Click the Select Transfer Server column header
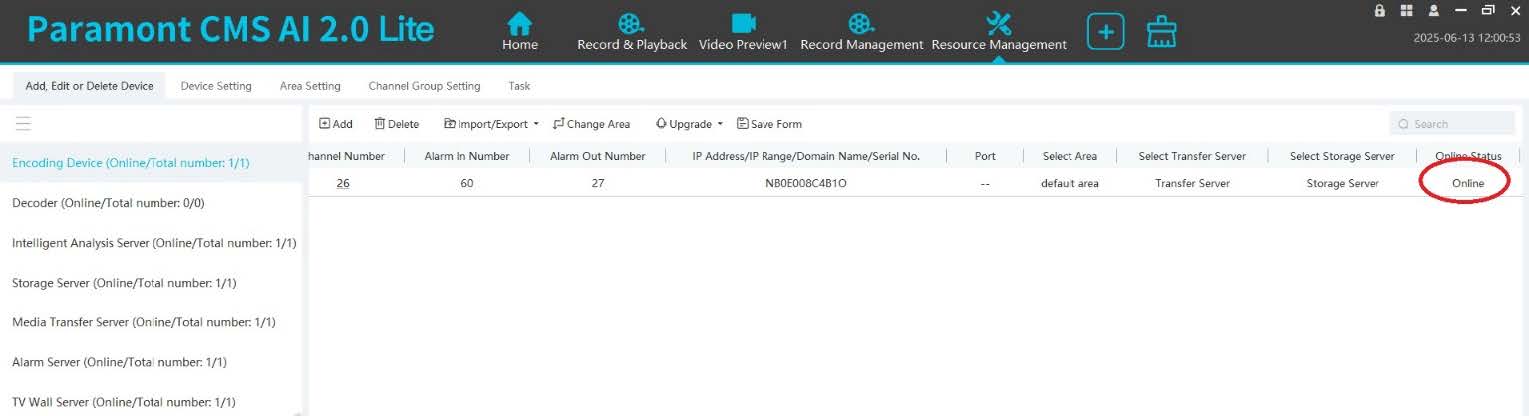This screenshot has width=1529, height=416. point(1192,156)
